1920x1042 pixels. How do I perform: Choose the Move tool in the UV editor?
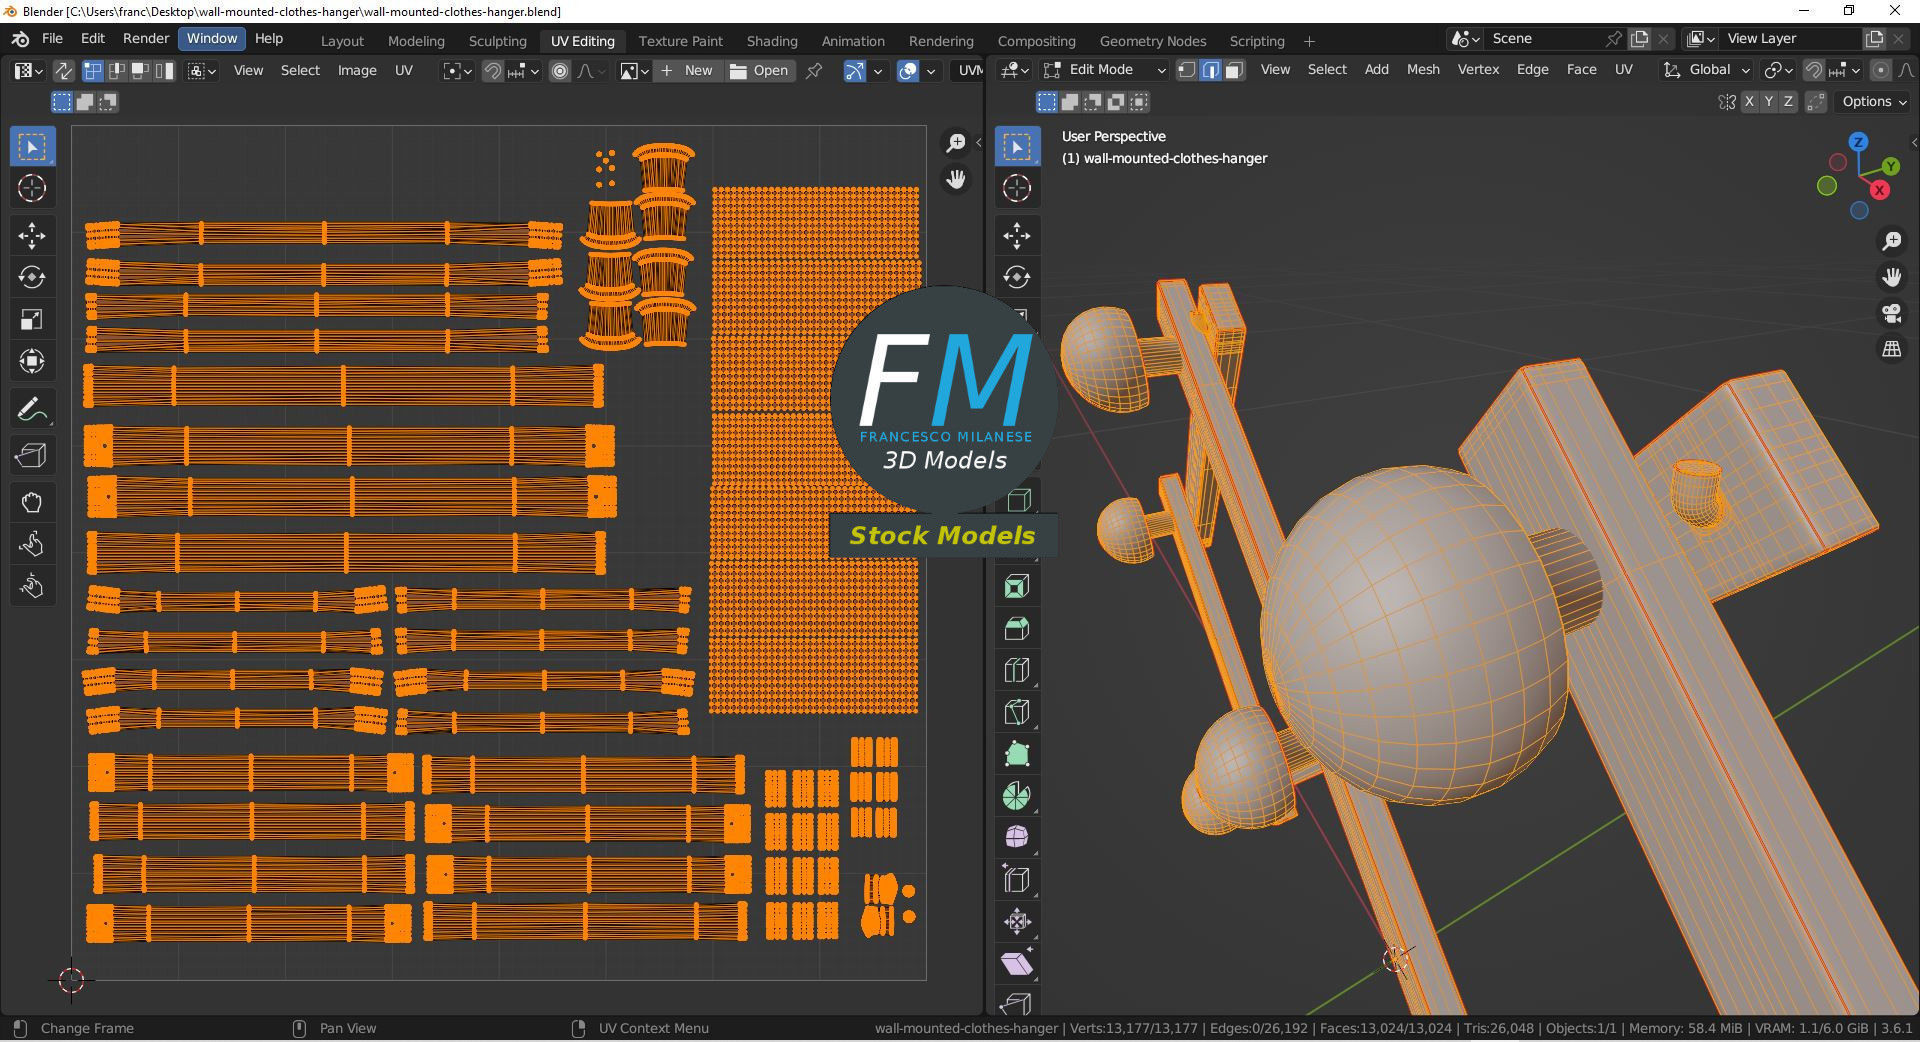pos(32,236)
